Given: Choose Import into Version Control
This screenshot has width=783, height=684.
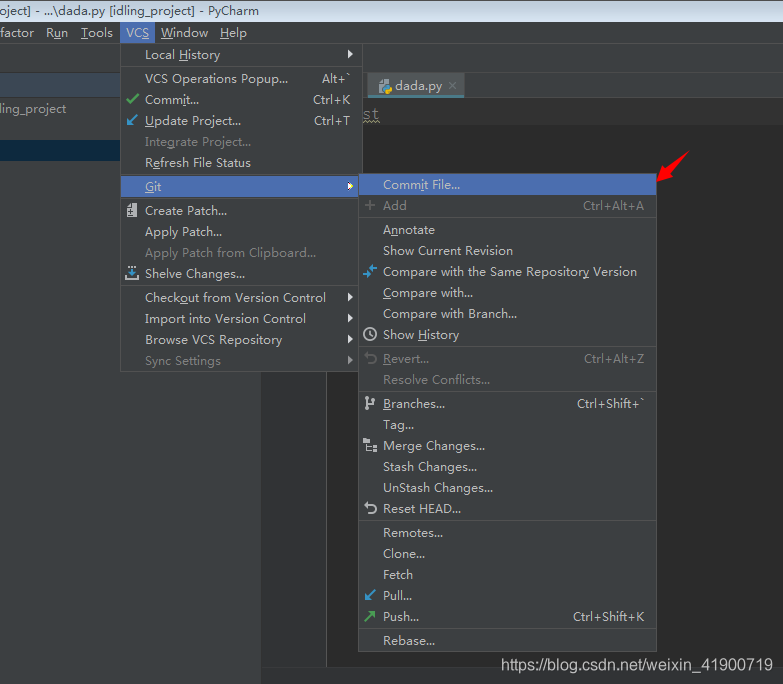Looking at the screenshot, I should (x=240, y=319).
